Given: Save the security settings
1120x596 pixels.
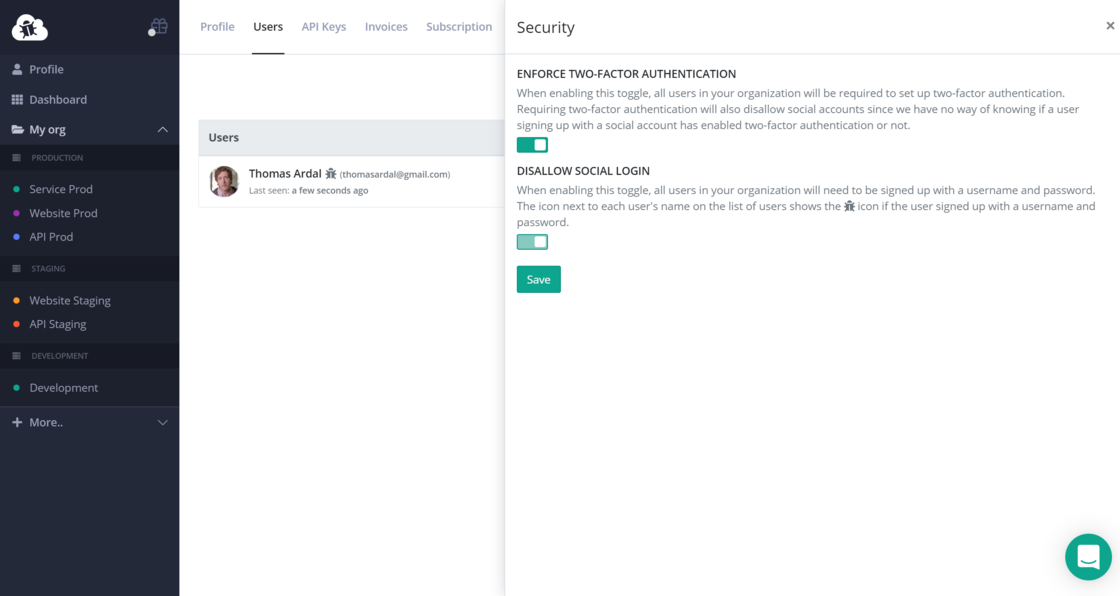Looking at the screenshot, I should point(539,279).
